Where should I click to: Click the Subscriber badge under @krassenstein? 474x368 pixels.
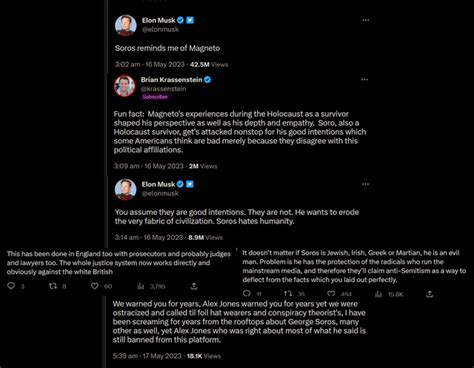(155, 97)
